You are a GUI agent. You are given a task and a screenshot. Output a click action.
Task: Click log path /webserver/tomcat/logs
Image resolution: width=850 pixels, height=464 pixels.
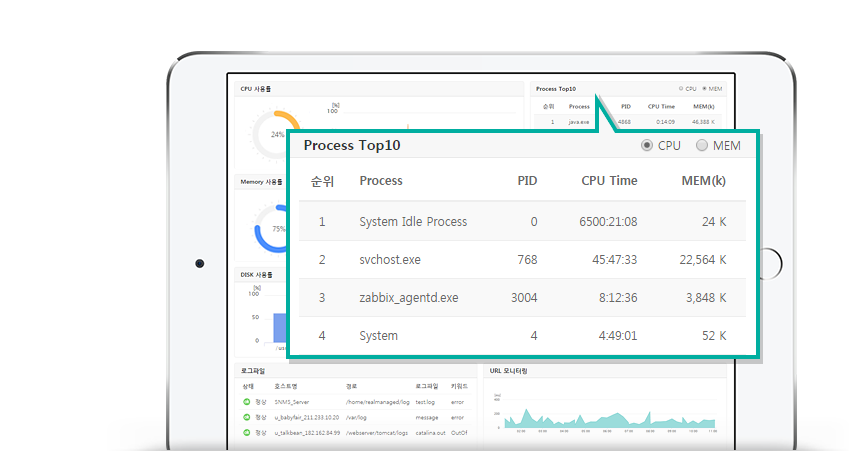(x=377, y=433)
